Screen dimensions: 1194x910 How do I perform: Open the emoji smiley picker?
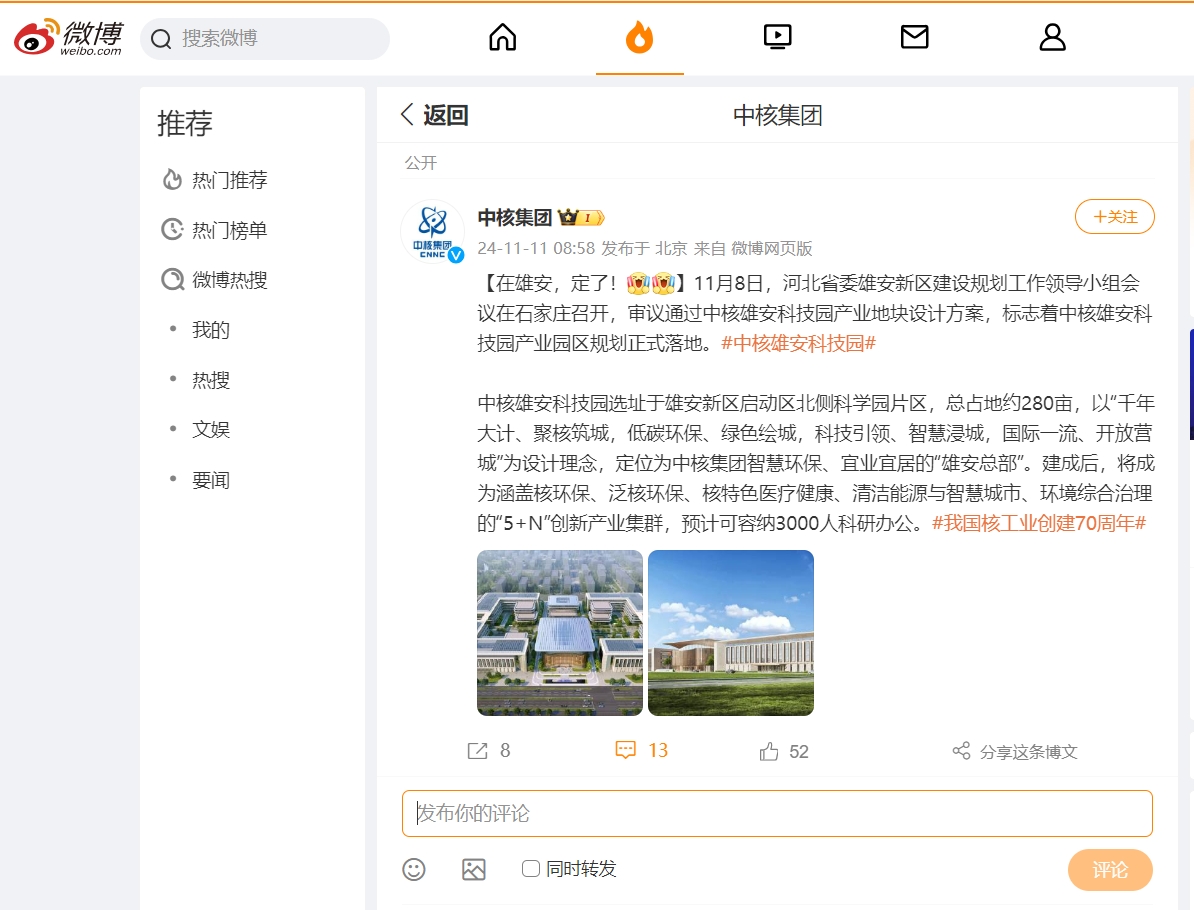[413, 869]
